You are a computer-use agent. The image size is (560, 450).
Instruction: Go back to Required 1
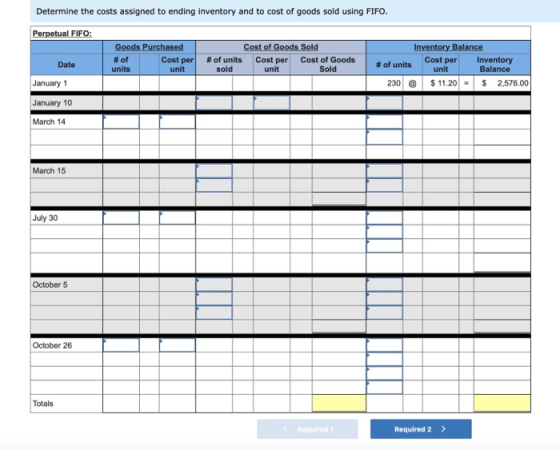tap(308, 429)
